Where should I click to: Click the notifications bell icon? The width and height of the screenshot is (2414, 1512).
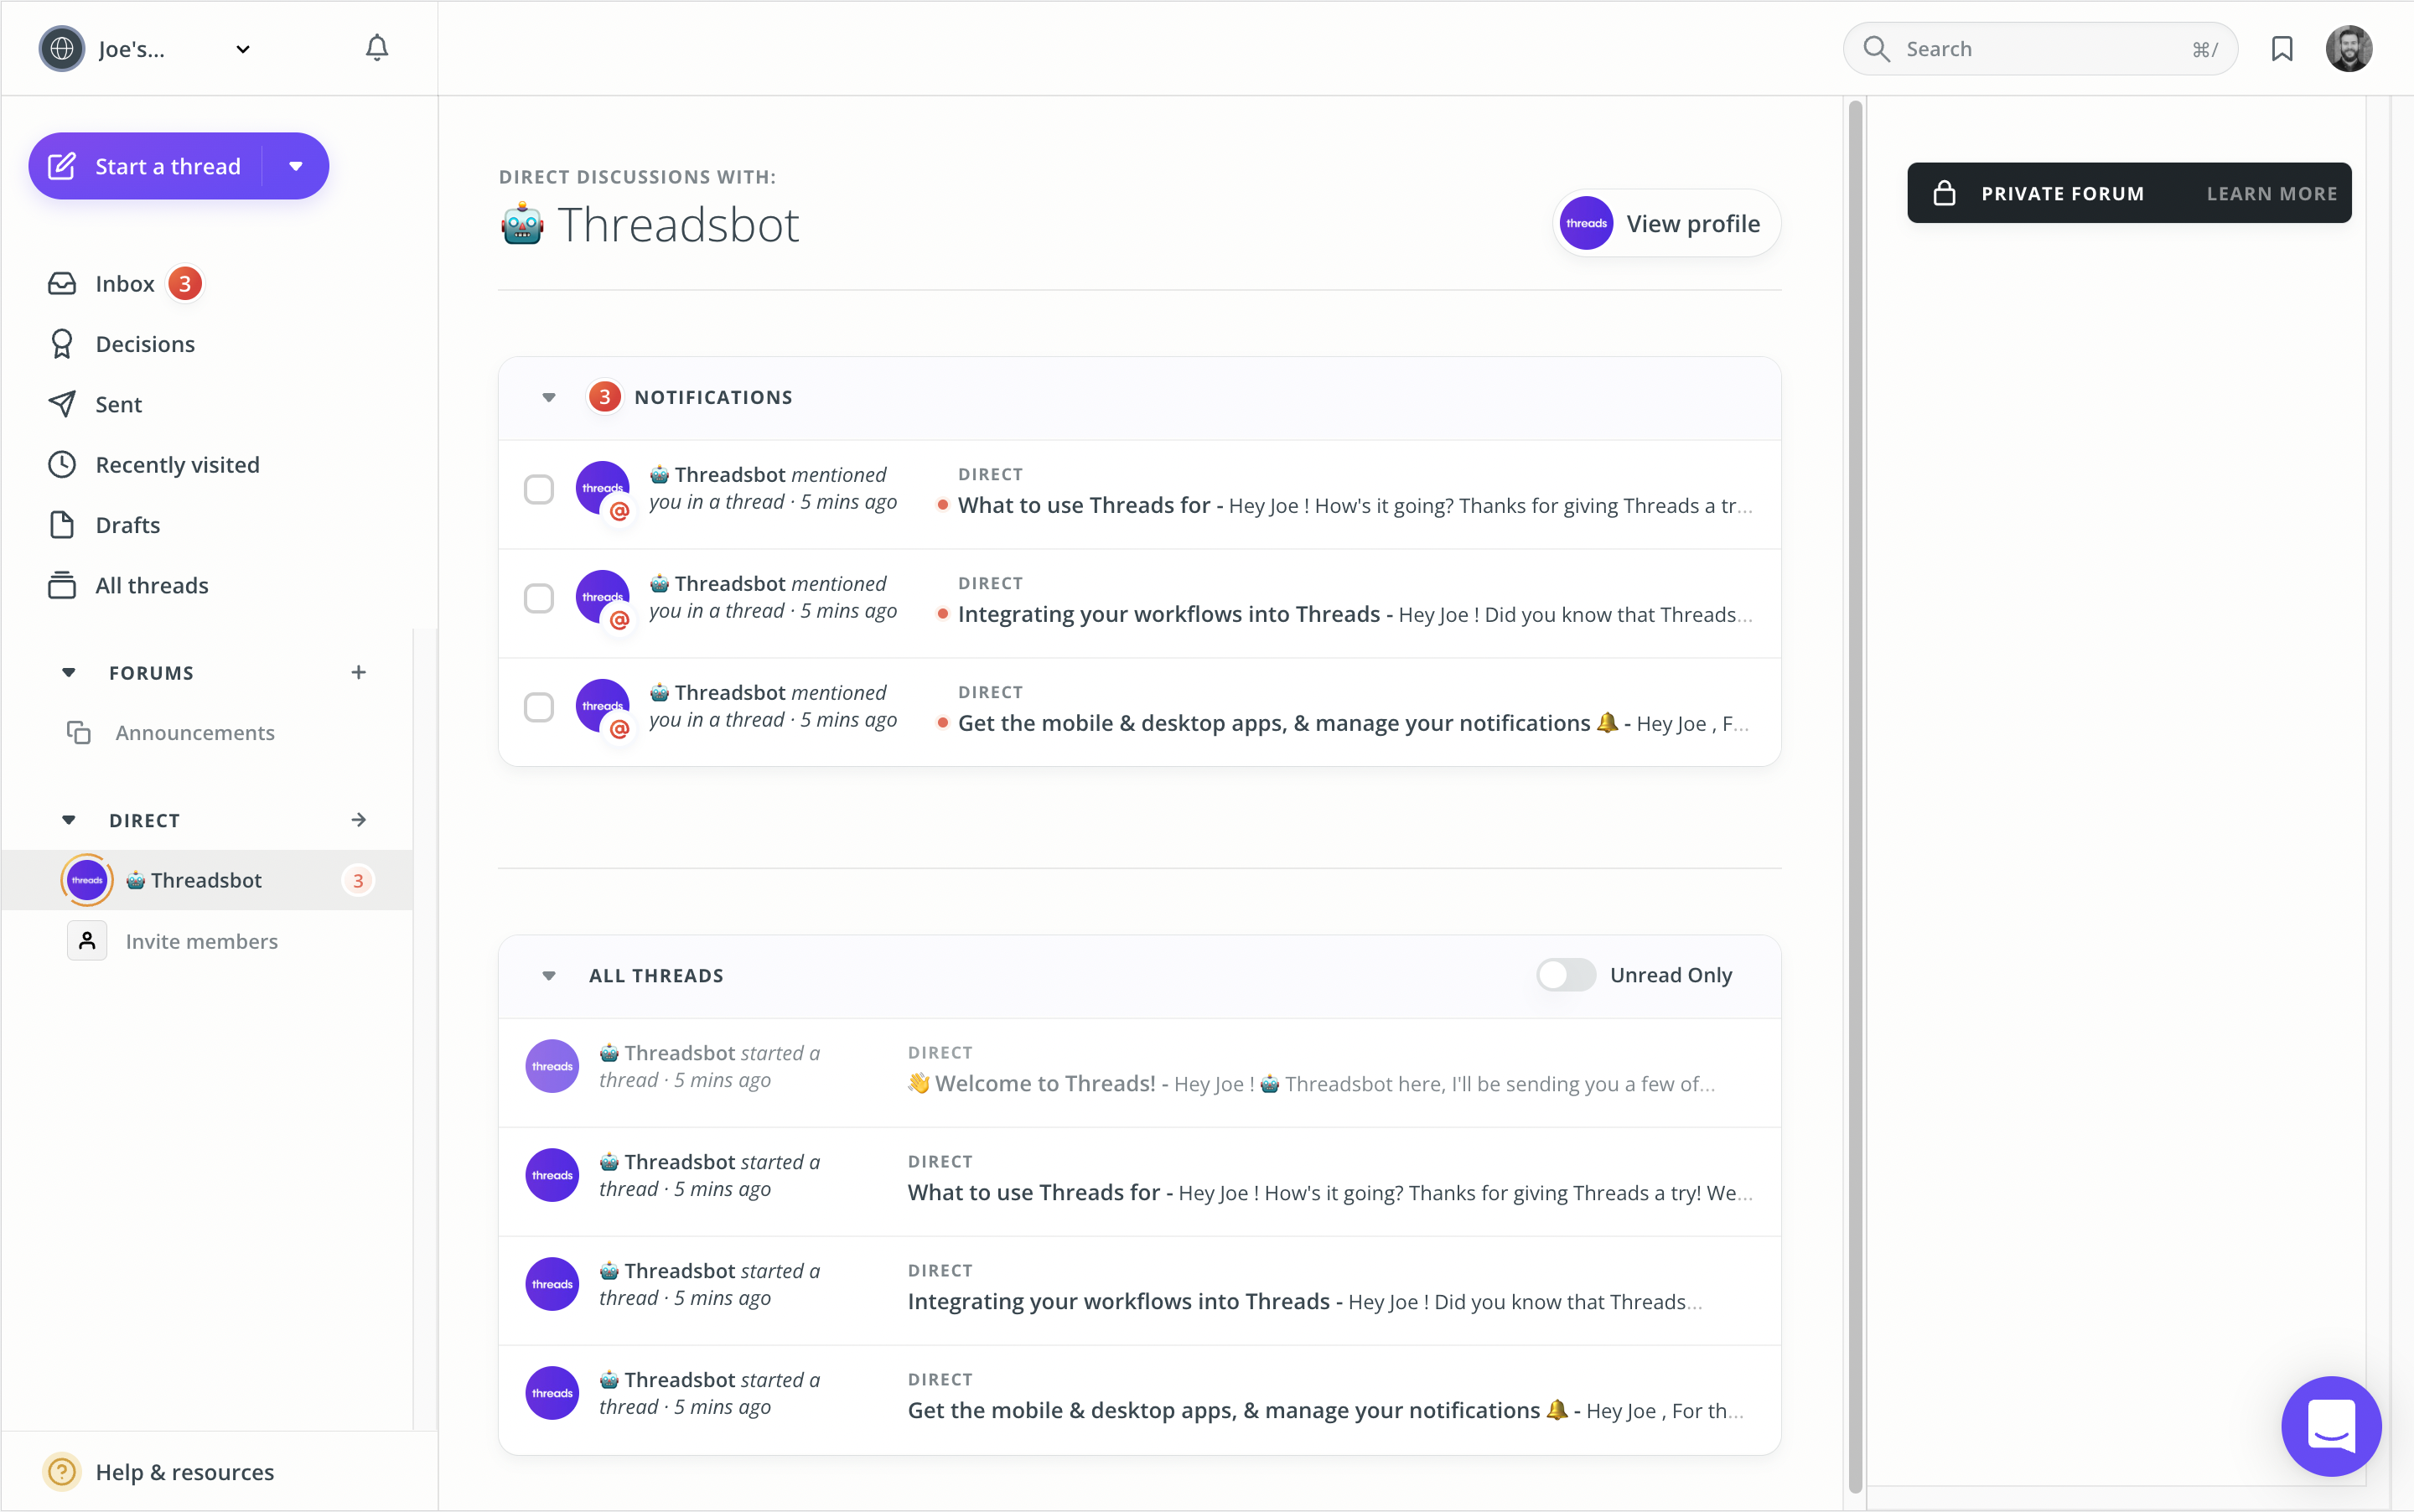(x=376, y=48)
